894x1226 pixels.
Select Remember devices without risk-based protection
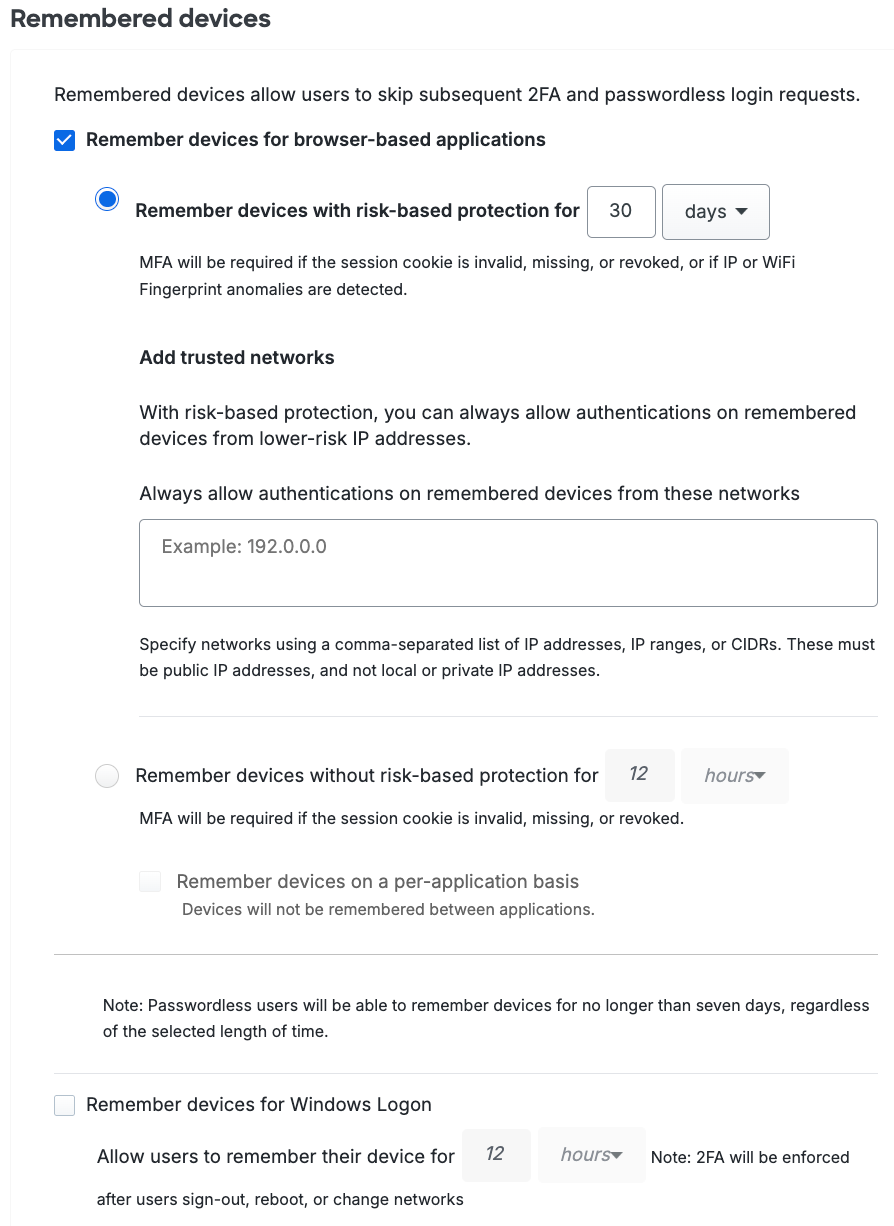[106, 775]
